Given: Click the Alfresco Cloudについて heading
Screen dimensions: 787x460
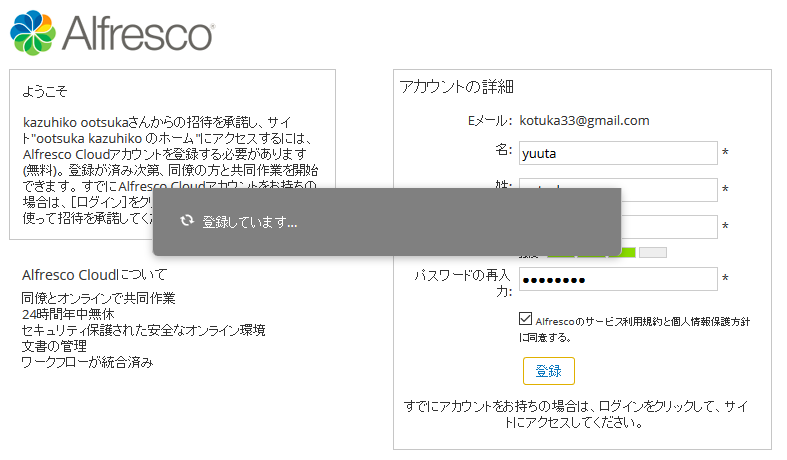Looking at the screenshot, I should [x=94, y=275].
